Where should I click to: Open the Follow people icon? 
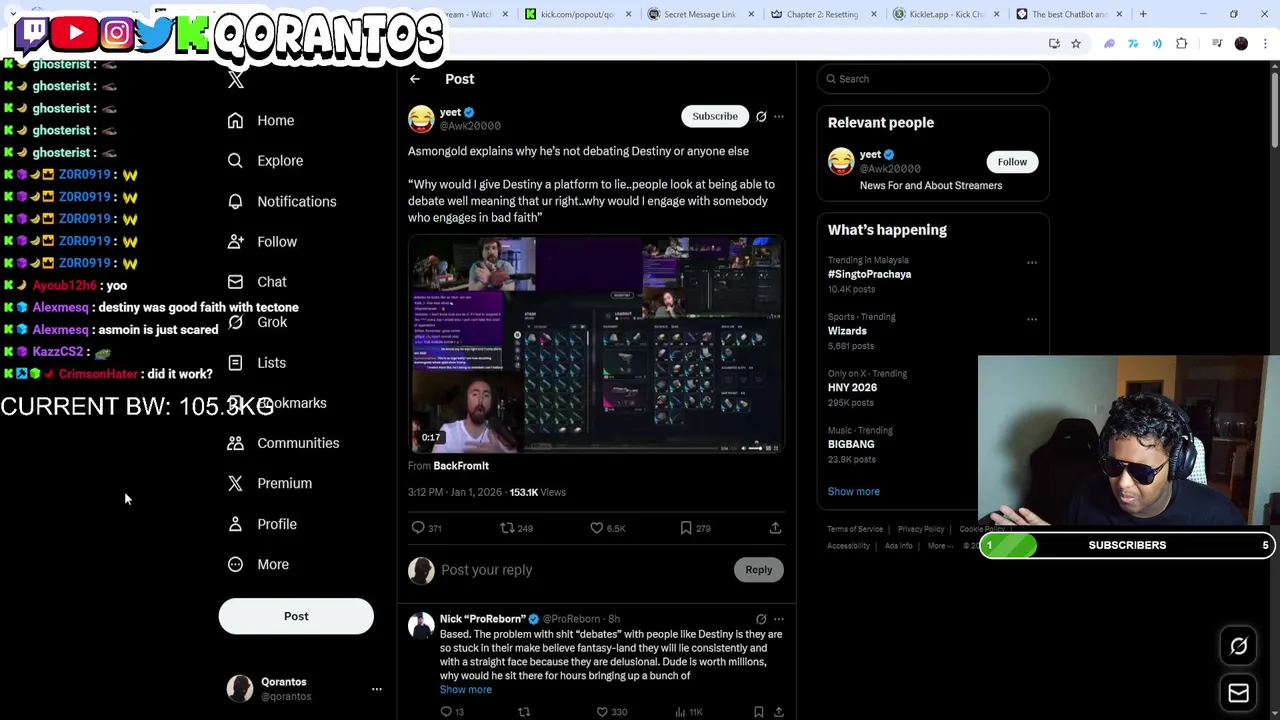pos(235,241)
